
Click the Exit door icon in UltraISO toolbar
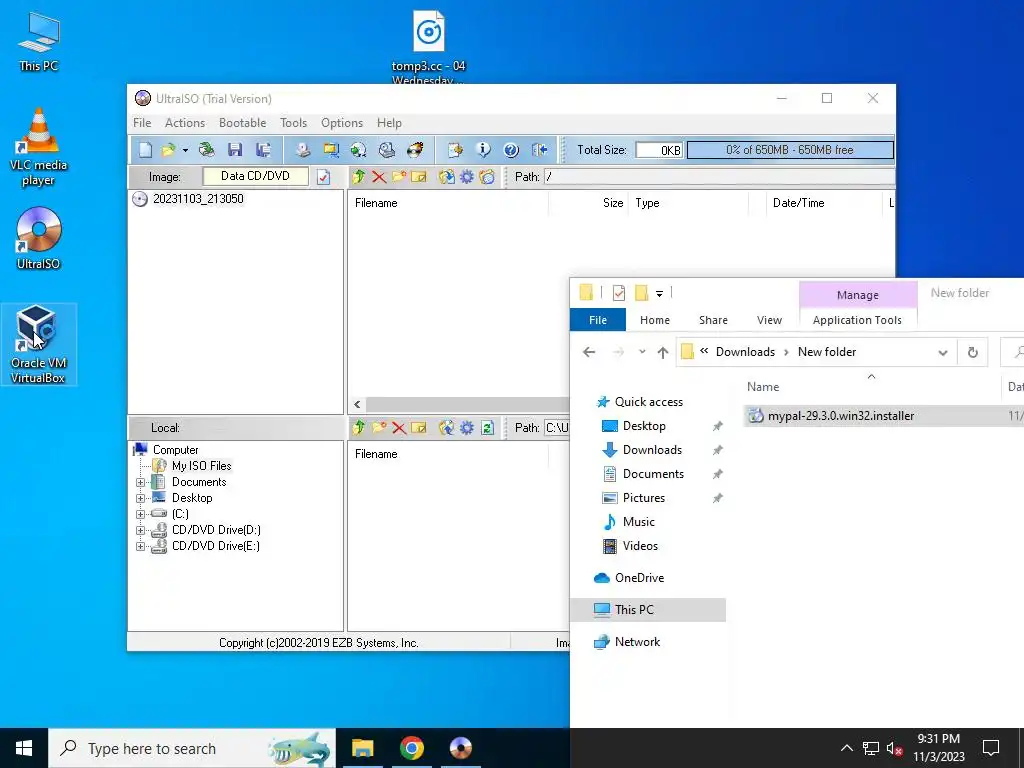tap(539, 150)
